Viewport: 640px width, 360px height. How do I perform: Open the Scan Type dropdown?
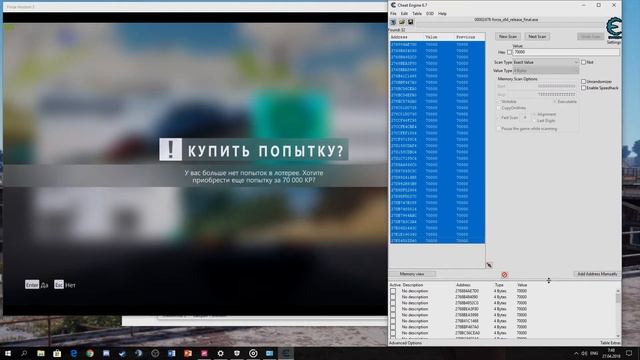546,62
